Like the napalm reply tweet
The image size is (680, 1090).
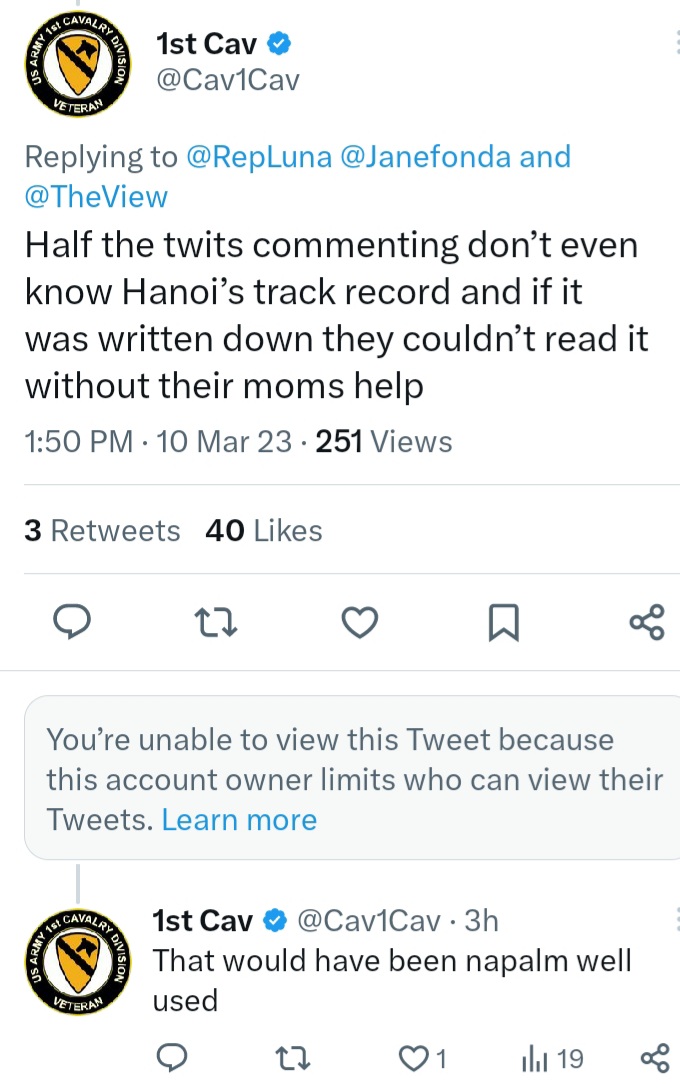(x=422, y=1059)
